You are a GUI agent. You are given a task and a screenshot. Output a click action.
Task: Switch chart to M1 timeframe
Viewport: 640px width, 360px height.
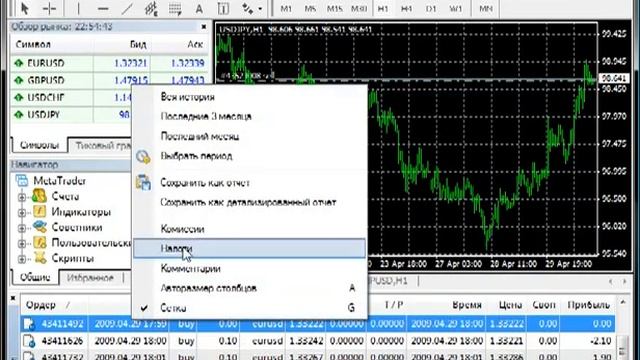tap(286, 8)
